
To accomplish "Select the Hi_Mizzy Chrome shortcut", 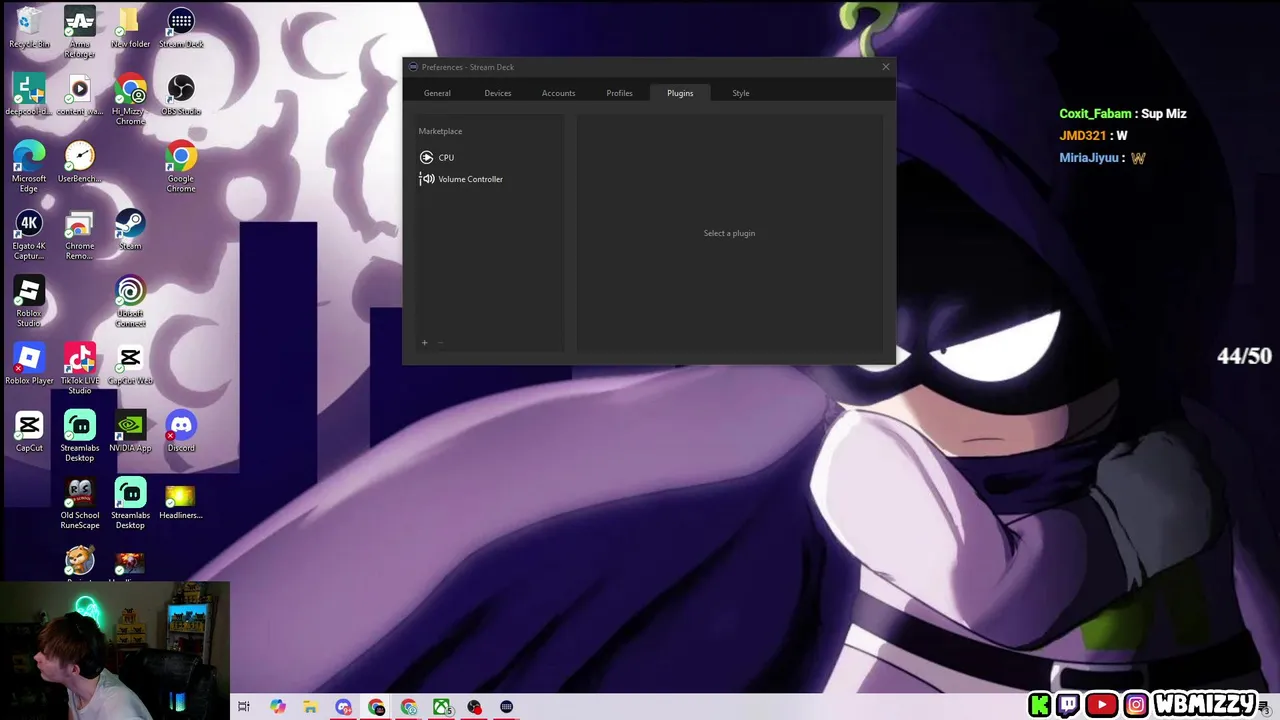I will pyautogui.click(x=130, y=100).
